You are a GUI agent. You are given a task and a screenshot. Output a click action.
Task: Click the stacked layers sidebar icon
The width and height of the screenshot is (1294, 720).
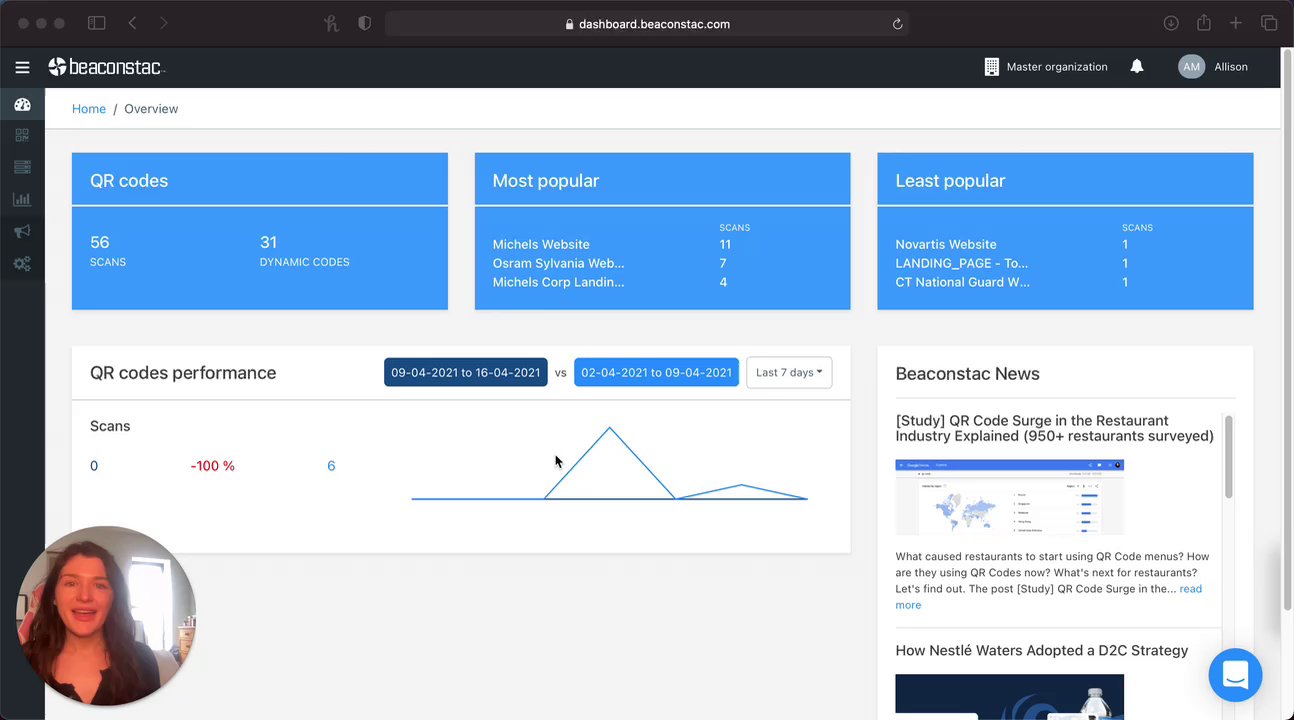tap(22, 167)
